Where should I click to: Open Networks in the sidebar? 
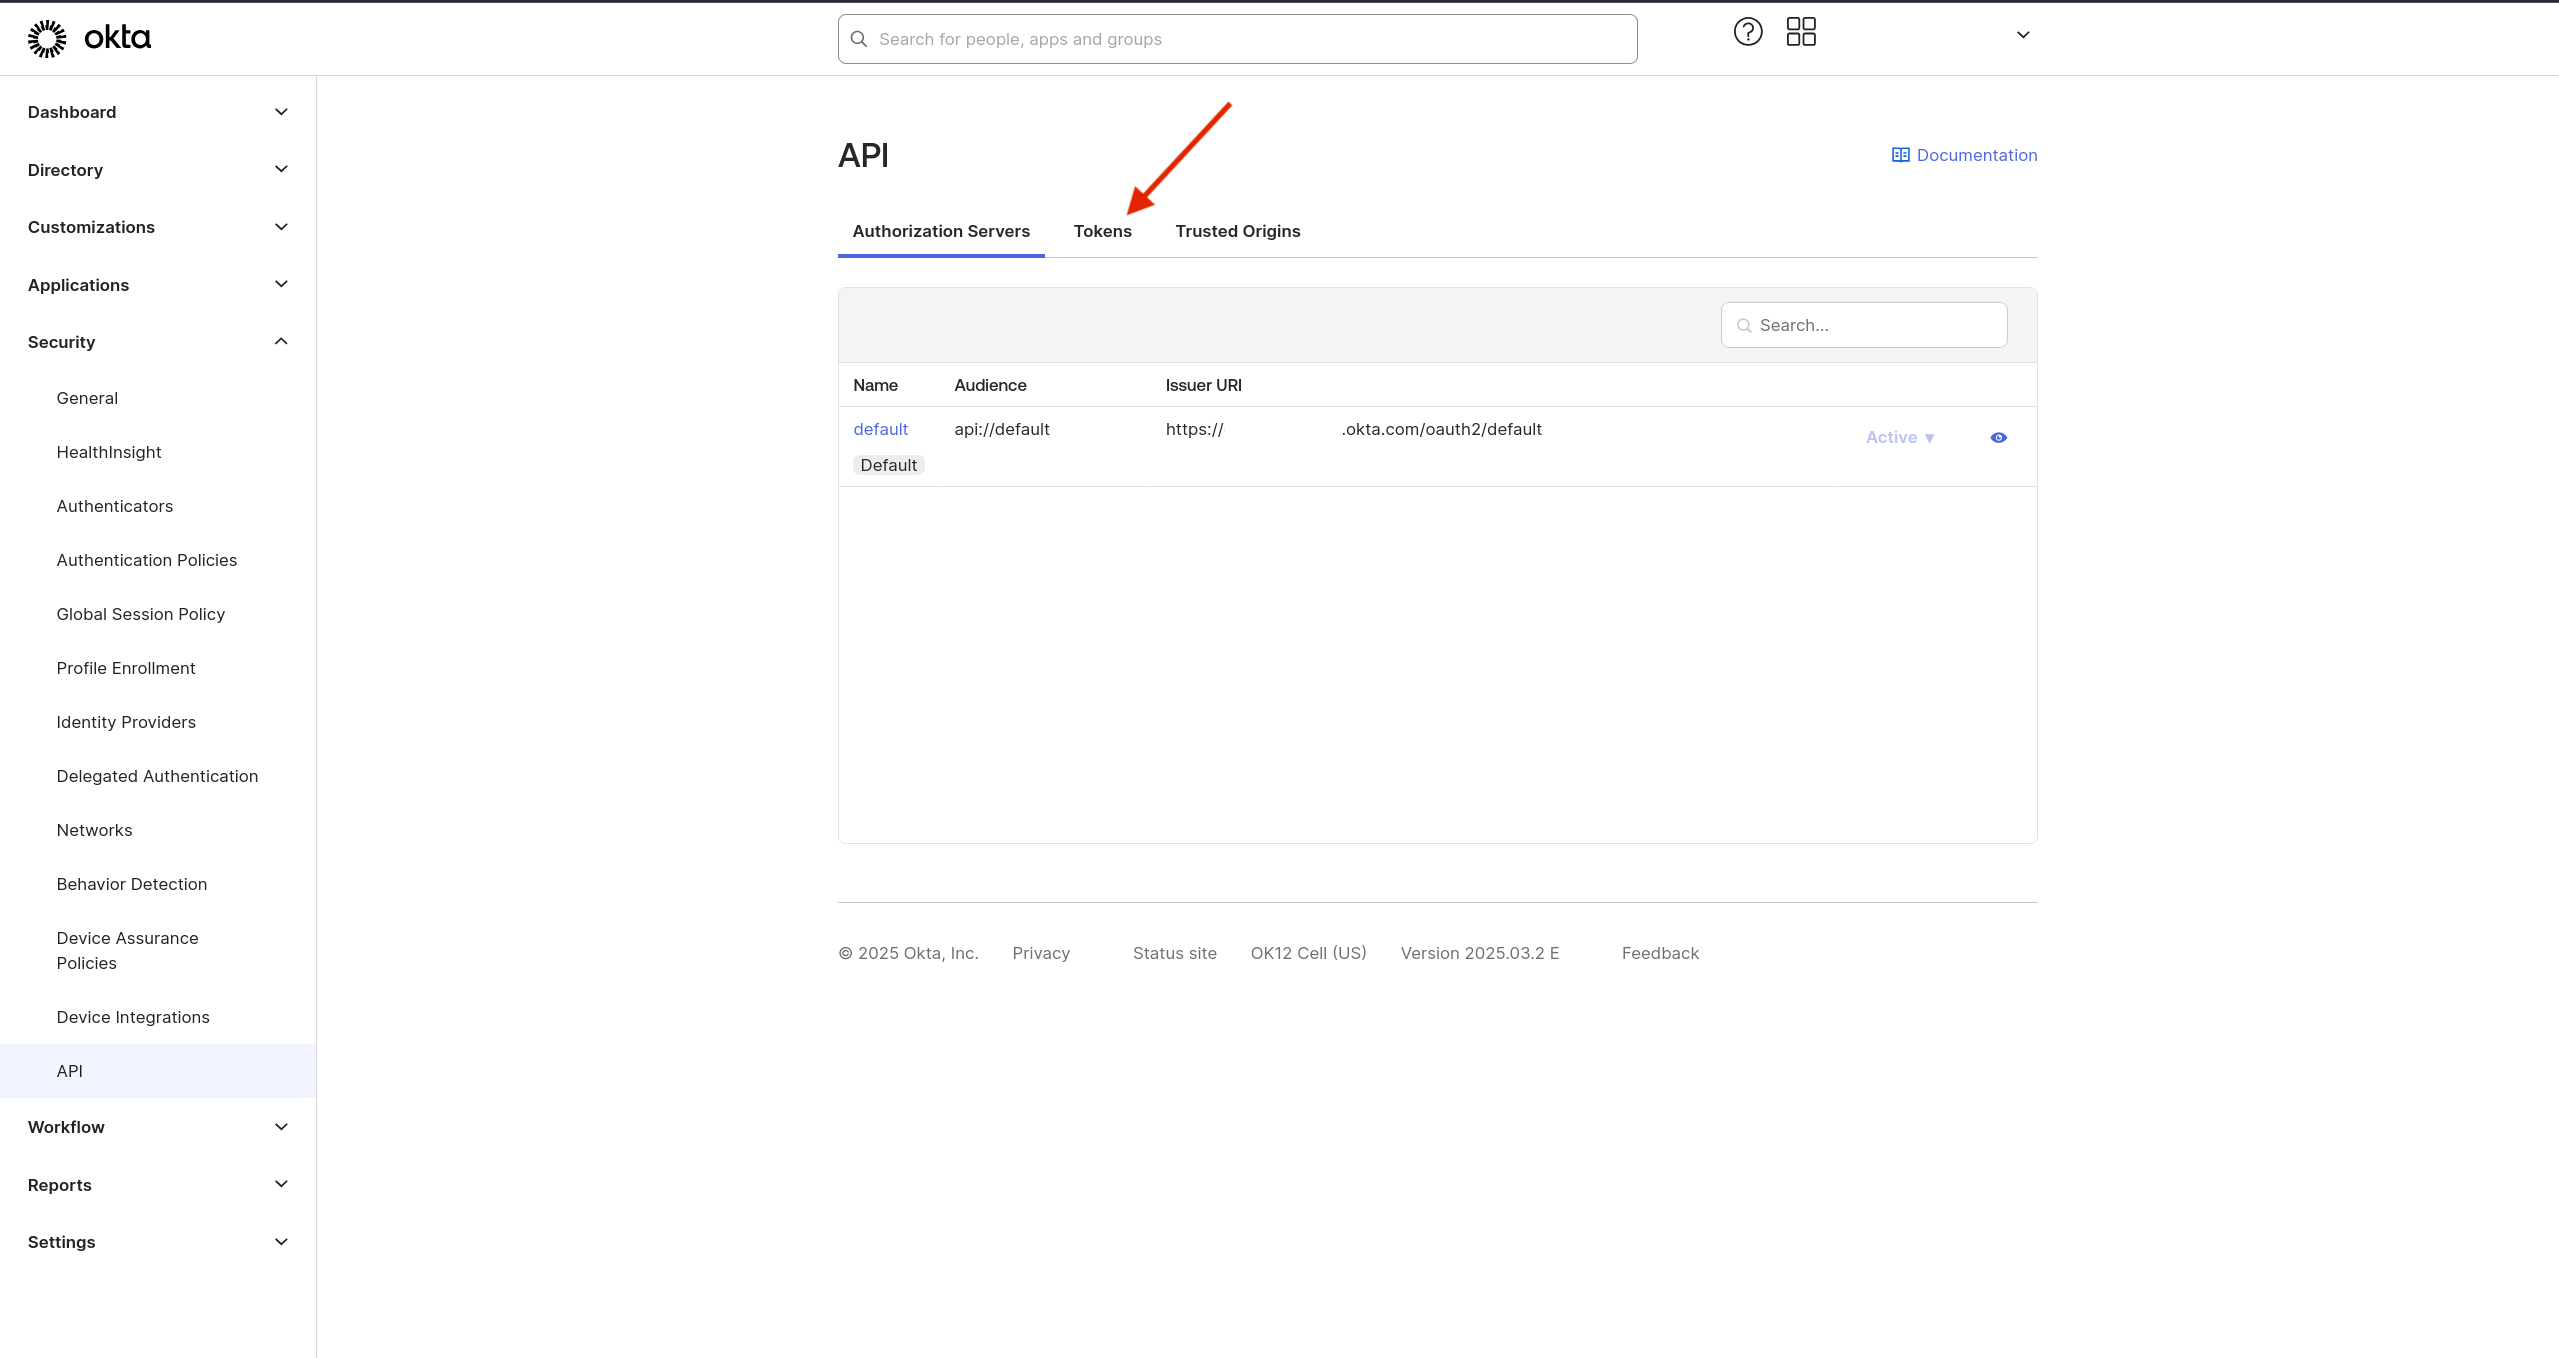[94, 830]
